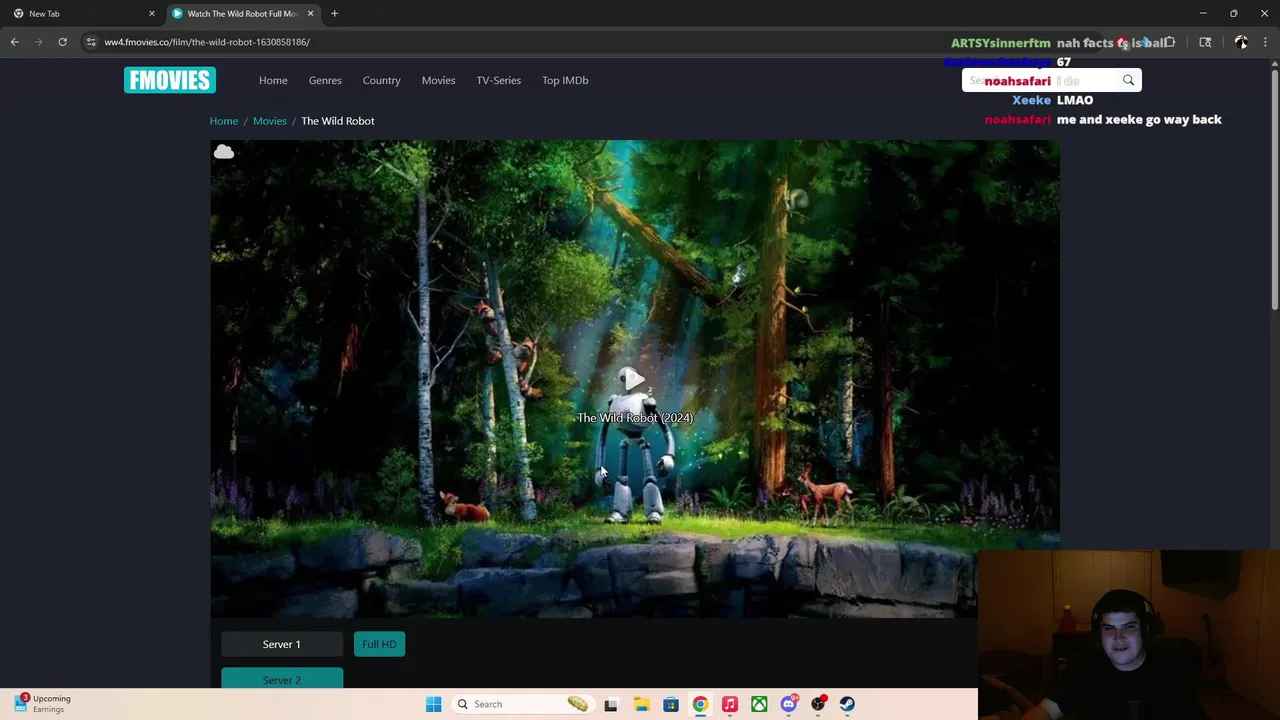Close the New Tab tab
Image resolution: width=1280 pixels, height=720 pixels.
(152, 14)
